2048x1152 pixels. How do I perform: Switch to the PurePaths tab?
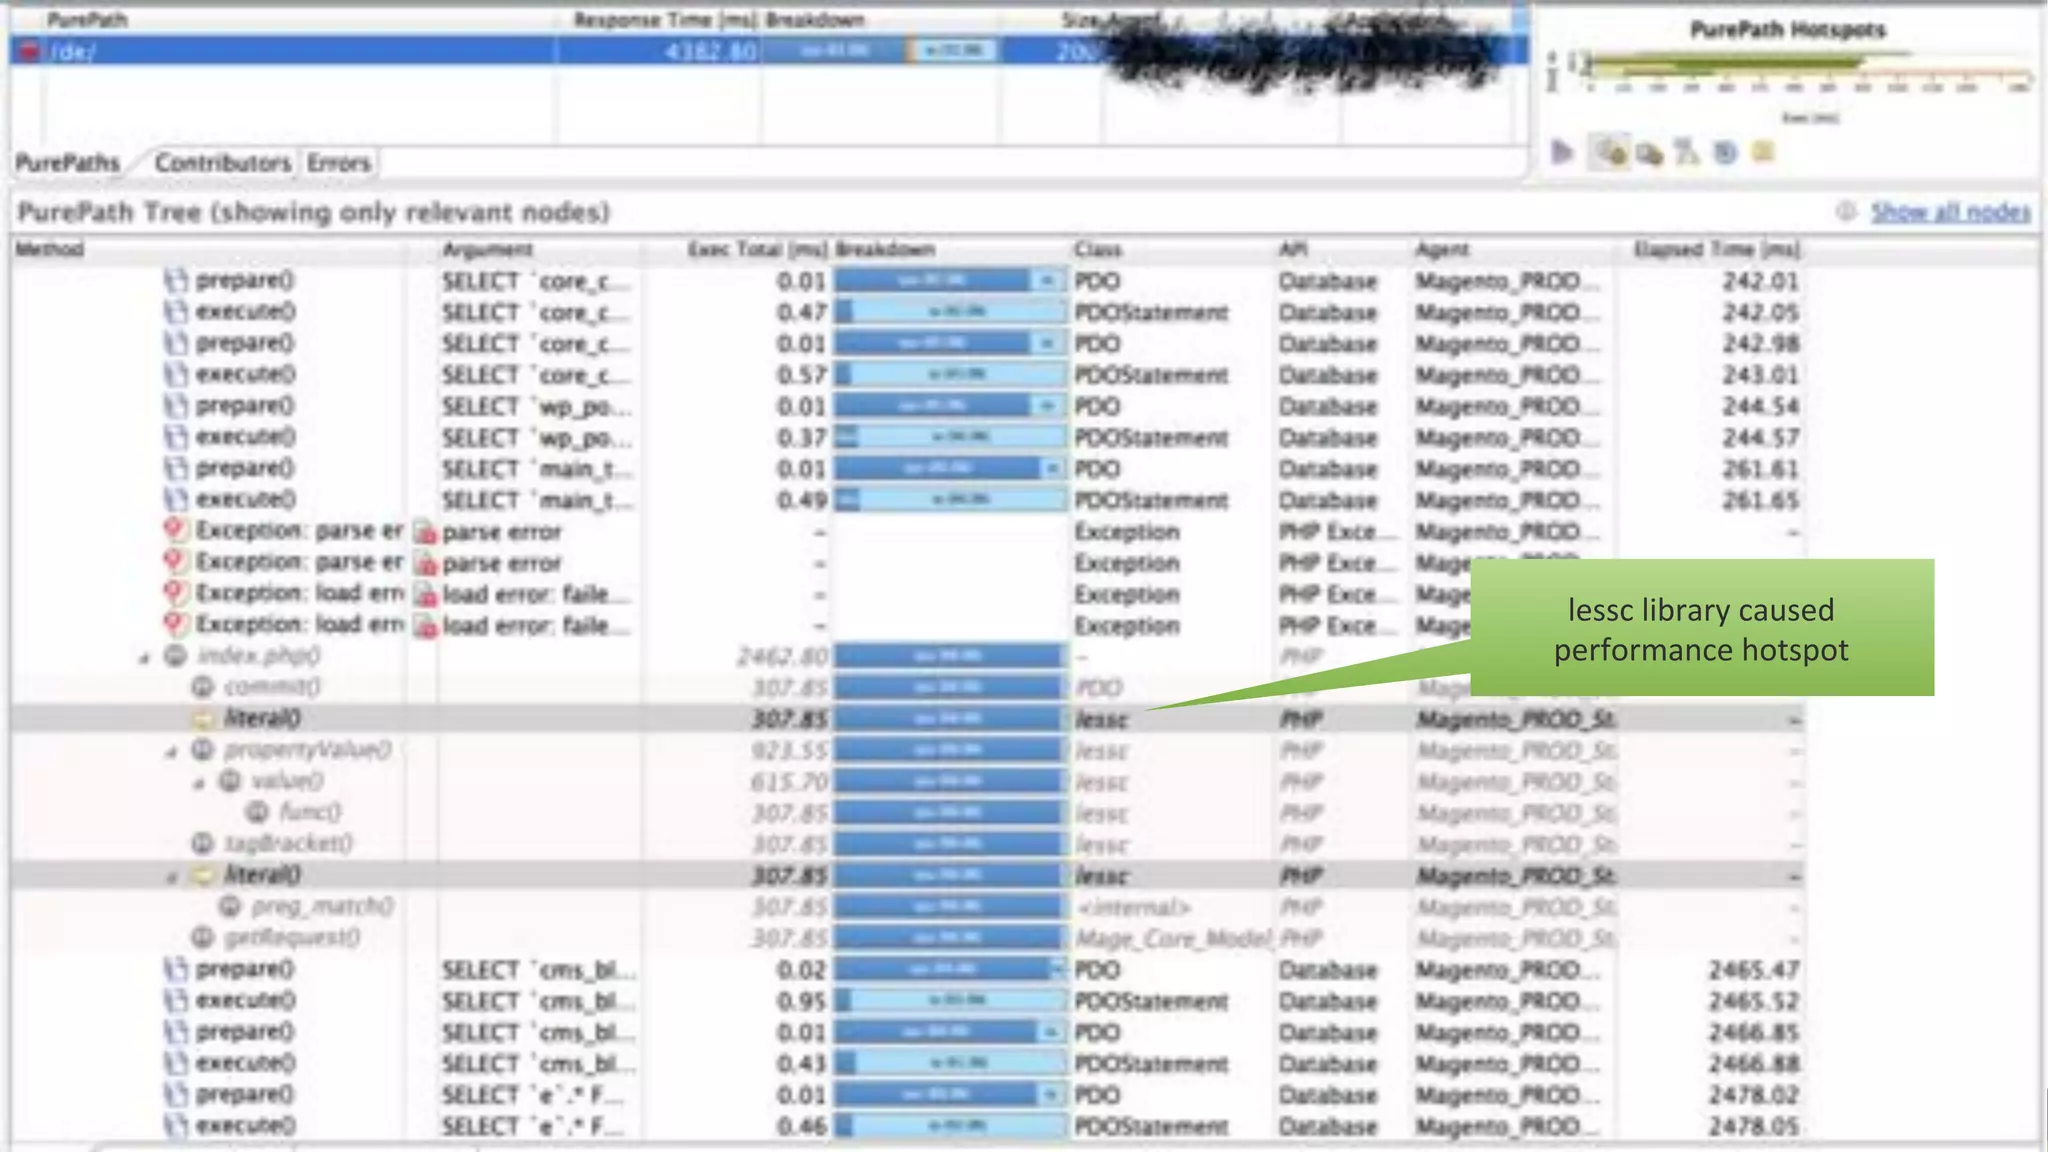[67, 163]
